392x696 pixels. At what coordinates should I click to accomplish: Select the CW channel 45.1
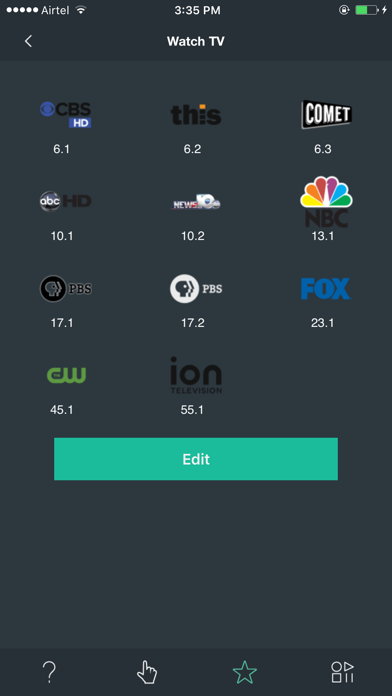click(66, 375)
